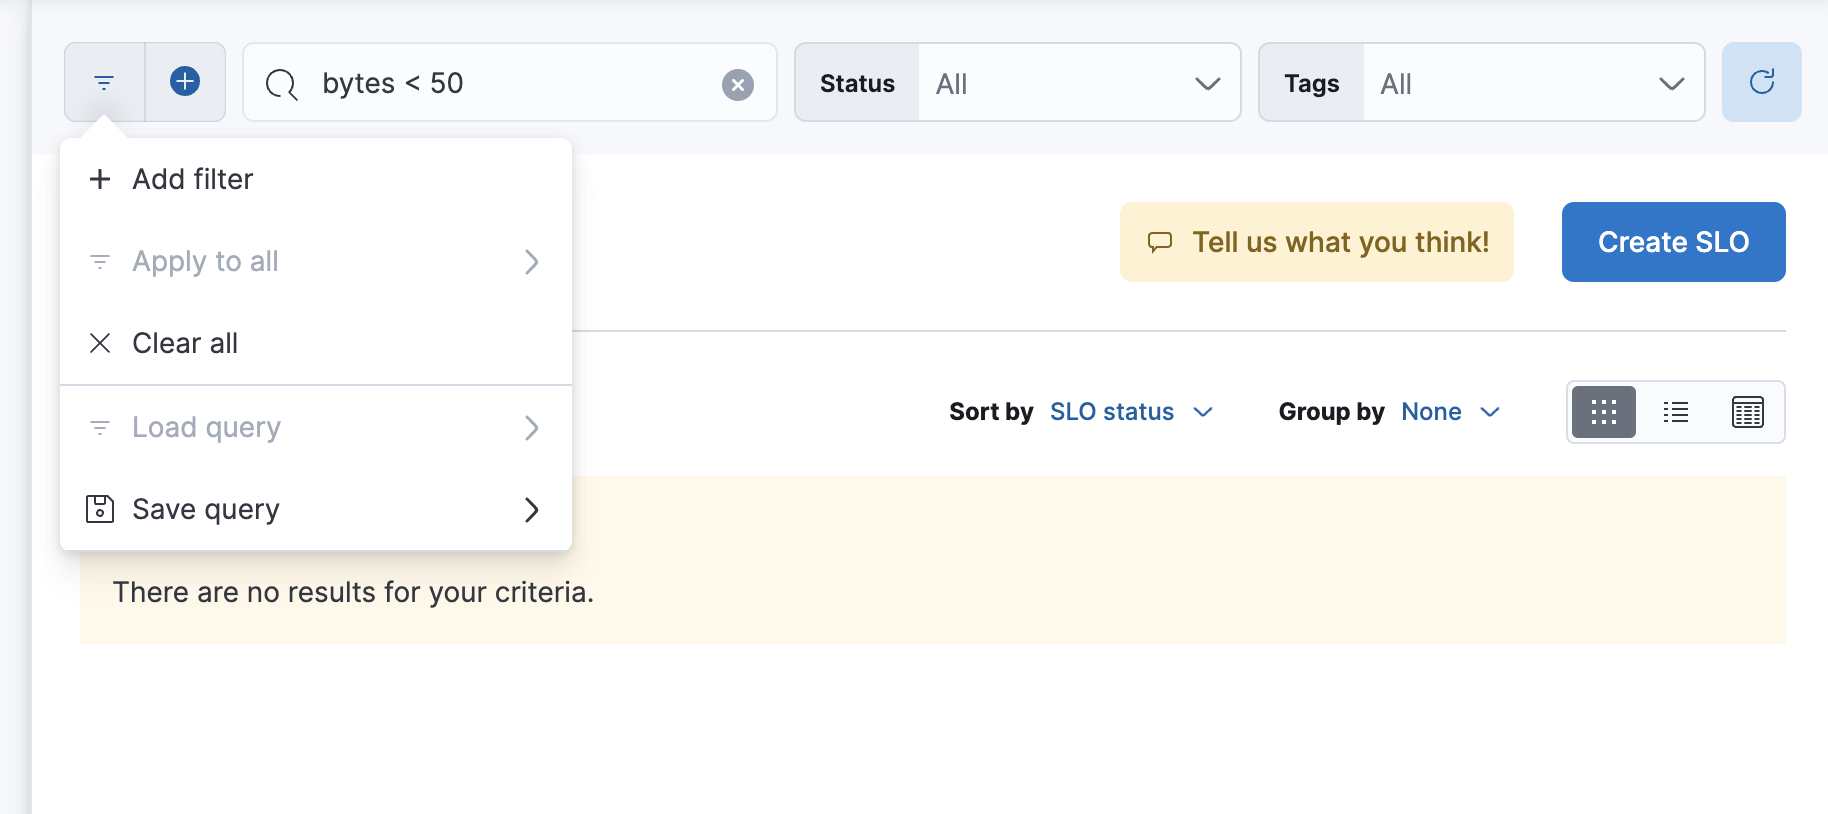The height and width of the screenshot is (814, 1828).
Task: Open the Status dropdown
Action: pos(1079,83)
